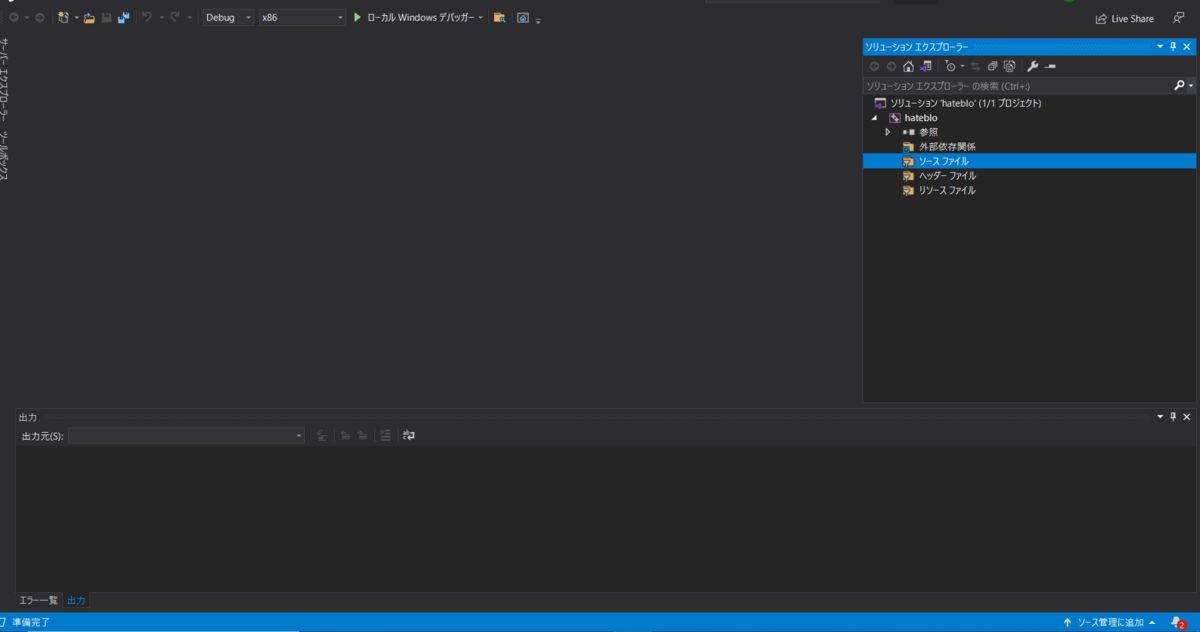Go to next message icon in Output
Screen dimensions: 1200x632
pos(362,435)
